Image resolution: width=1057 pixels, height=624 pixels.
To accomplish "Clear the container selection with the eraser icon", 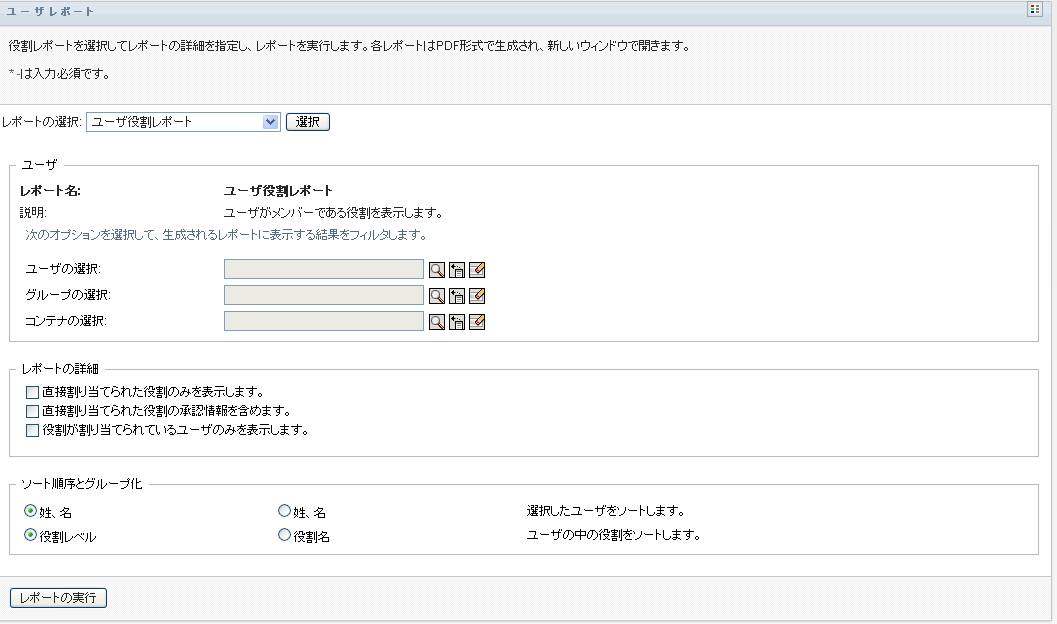I will pos(477,321).
